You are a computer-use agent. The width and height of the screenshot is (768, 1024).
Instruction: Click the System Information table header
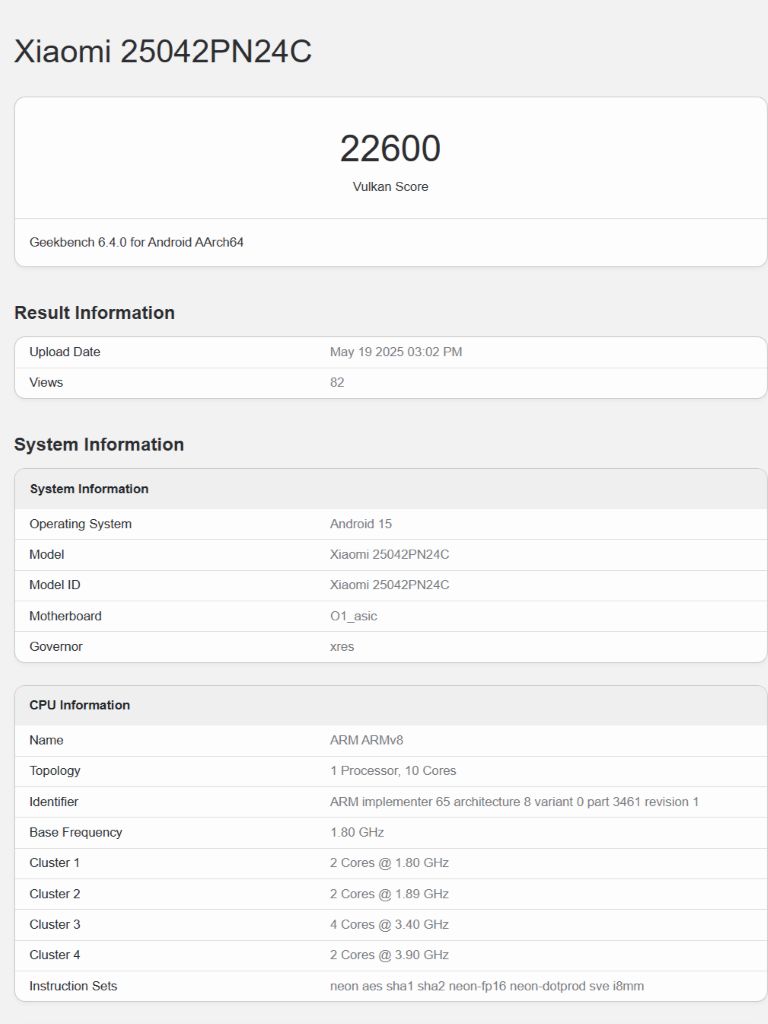point(89,489)
